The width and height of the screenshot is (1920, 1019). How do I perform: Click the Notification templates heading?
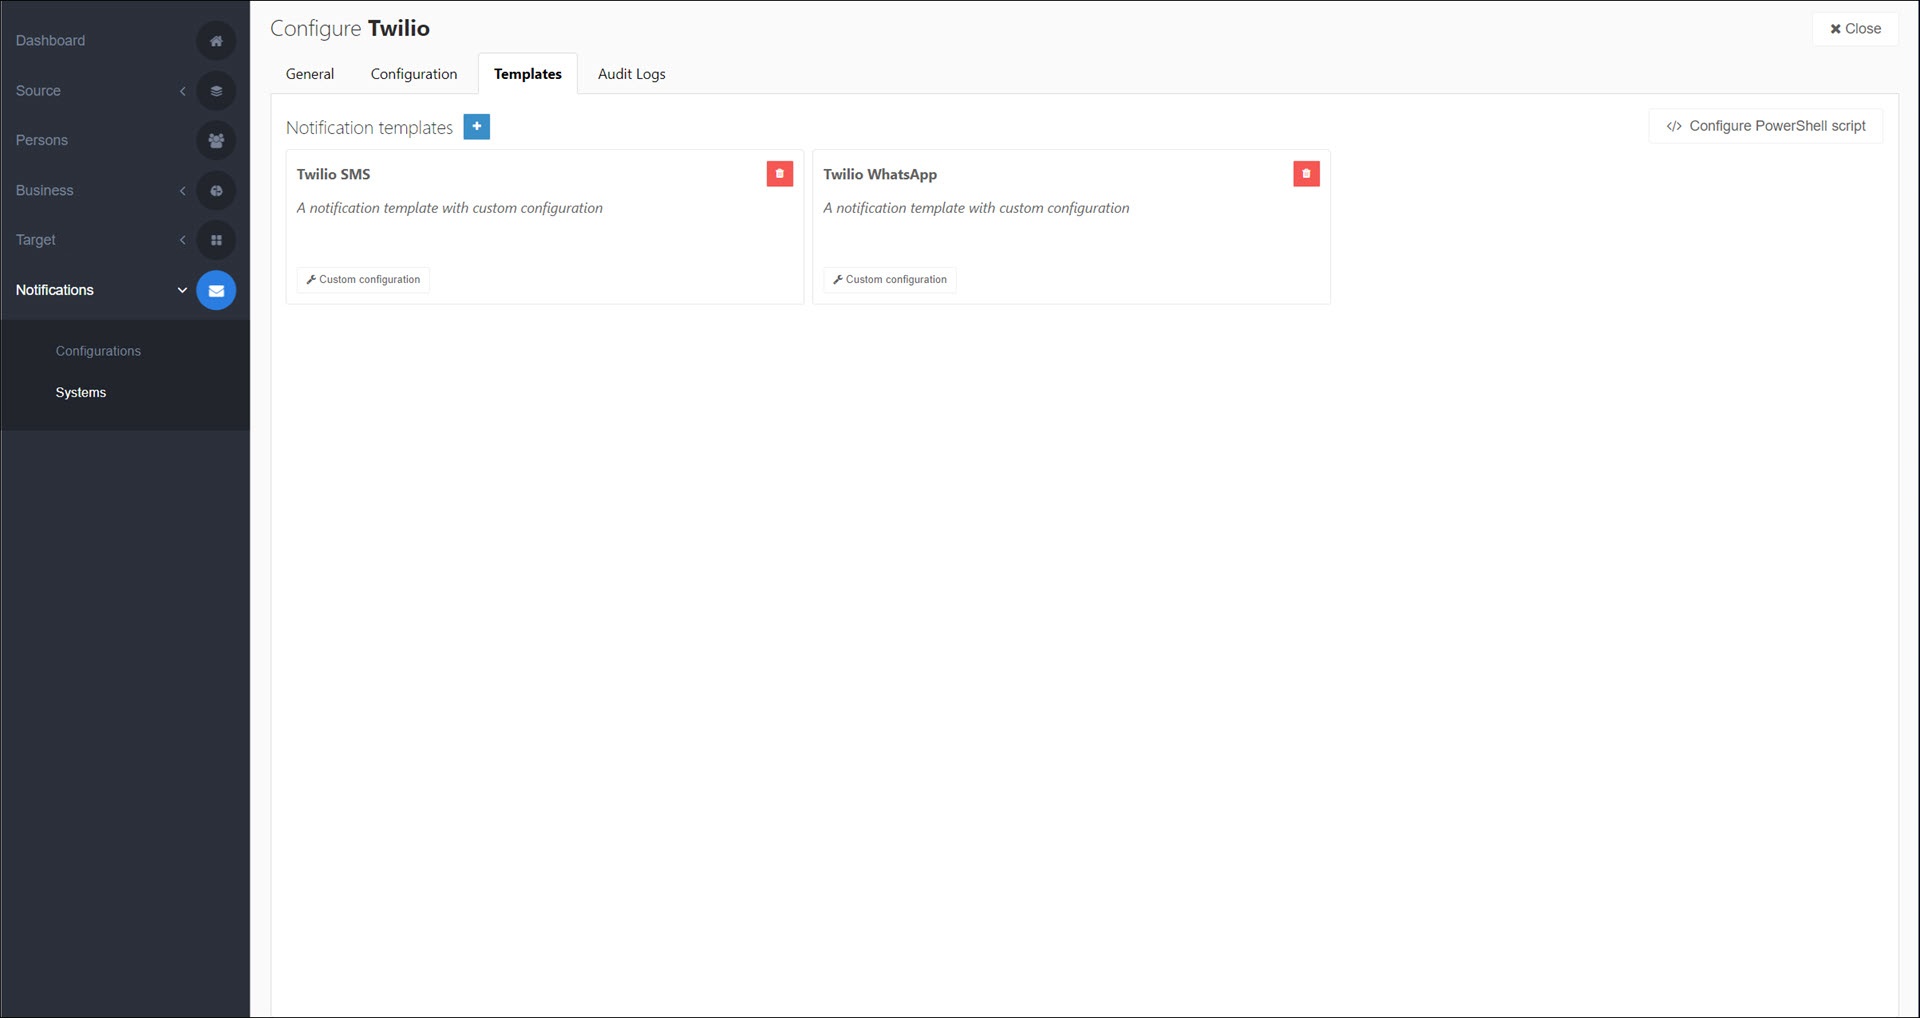[369, 128]
